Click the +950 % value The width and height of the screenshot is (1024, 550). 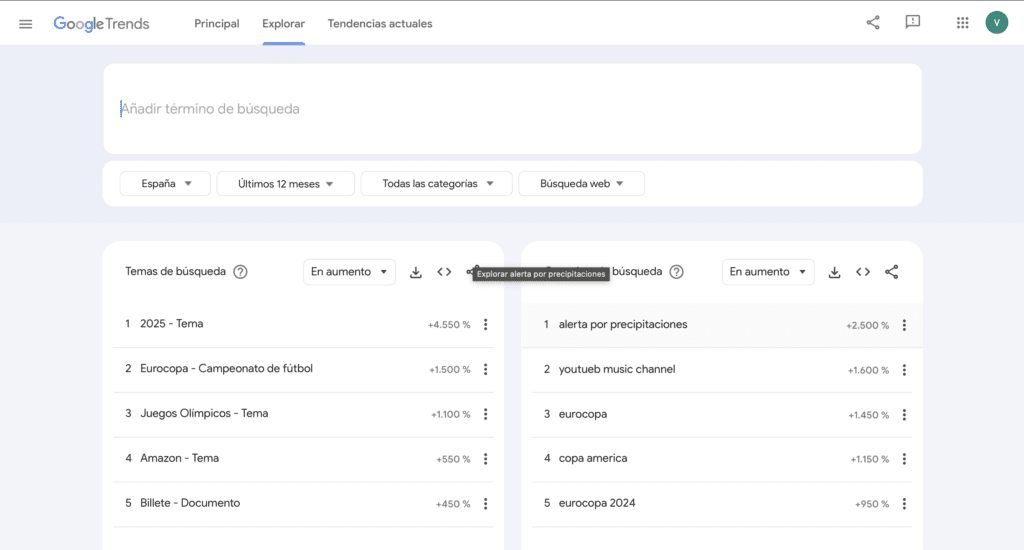tap(872, 504)
